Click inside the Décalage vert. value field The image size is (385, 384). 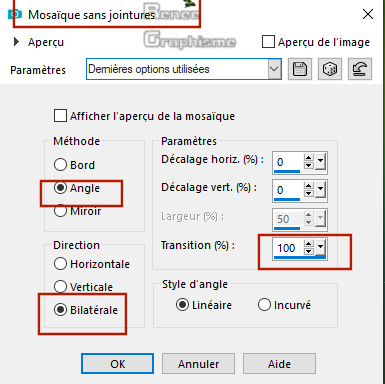288,190
